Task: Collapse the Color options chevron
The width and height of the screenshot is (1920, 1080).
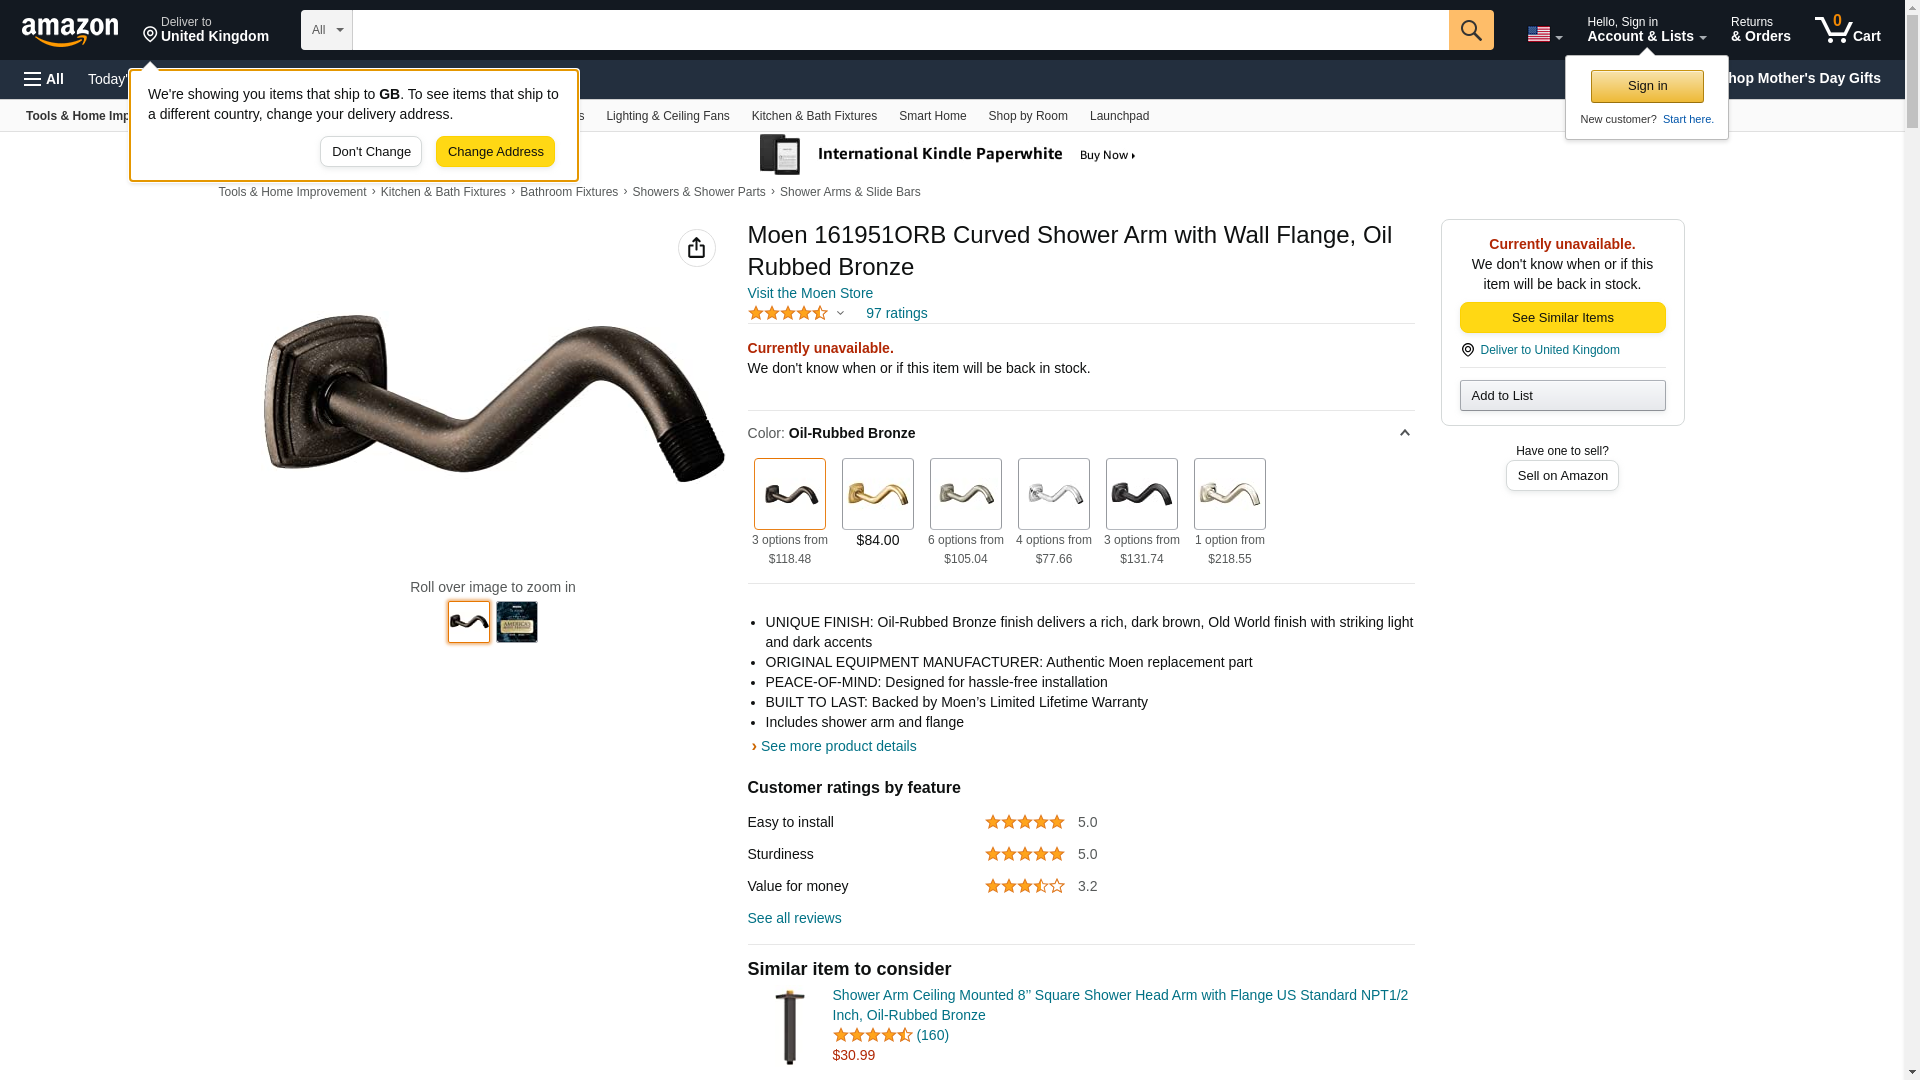Action: pyautogui.click(x=1404, y=433)
